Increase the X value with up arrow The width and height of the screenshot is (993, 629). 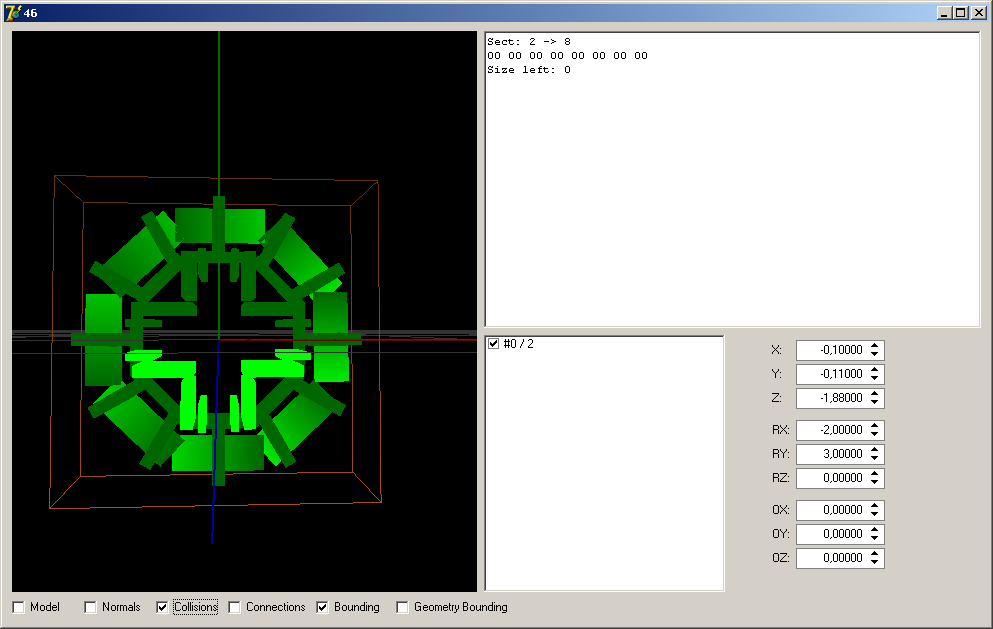tap(875, 346)
